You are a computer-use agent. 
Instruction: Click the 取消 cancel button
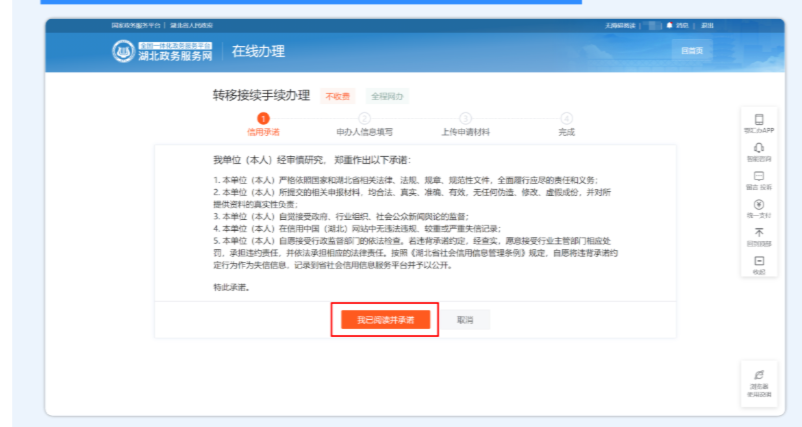point(465,320)
